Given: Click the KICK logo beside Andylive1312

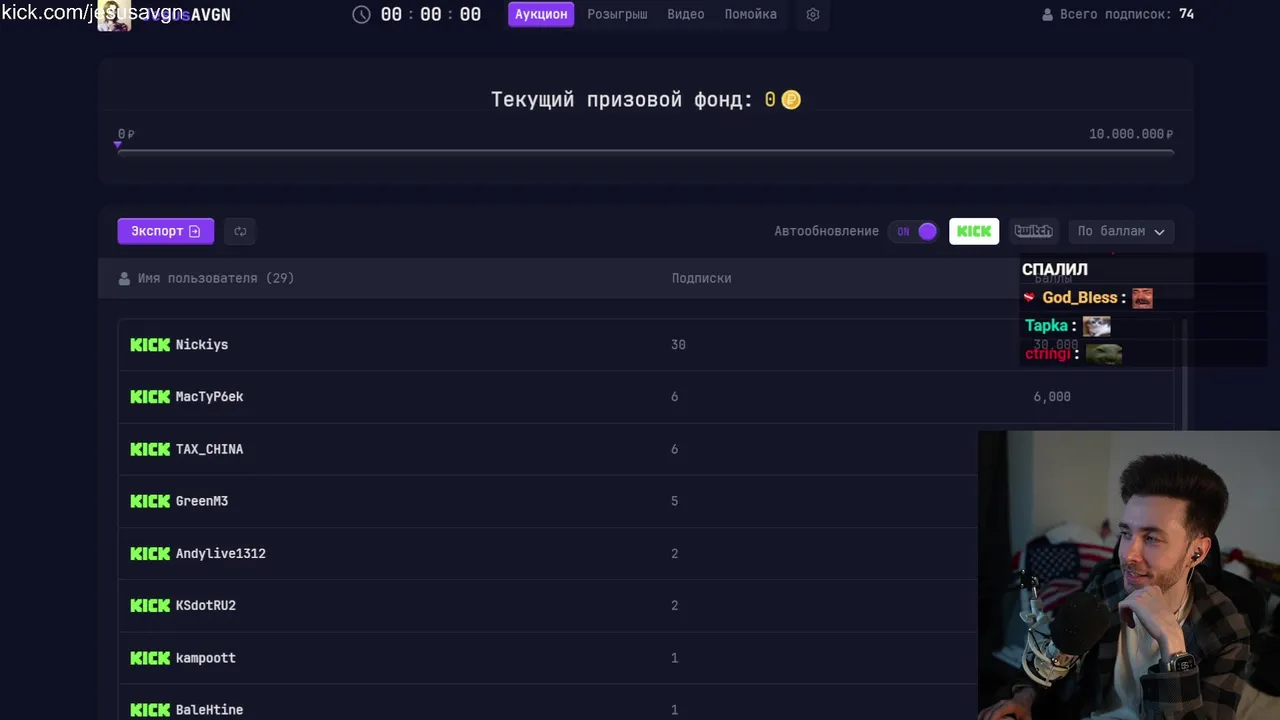Looking at the screenshot, I should click(150, 553).
